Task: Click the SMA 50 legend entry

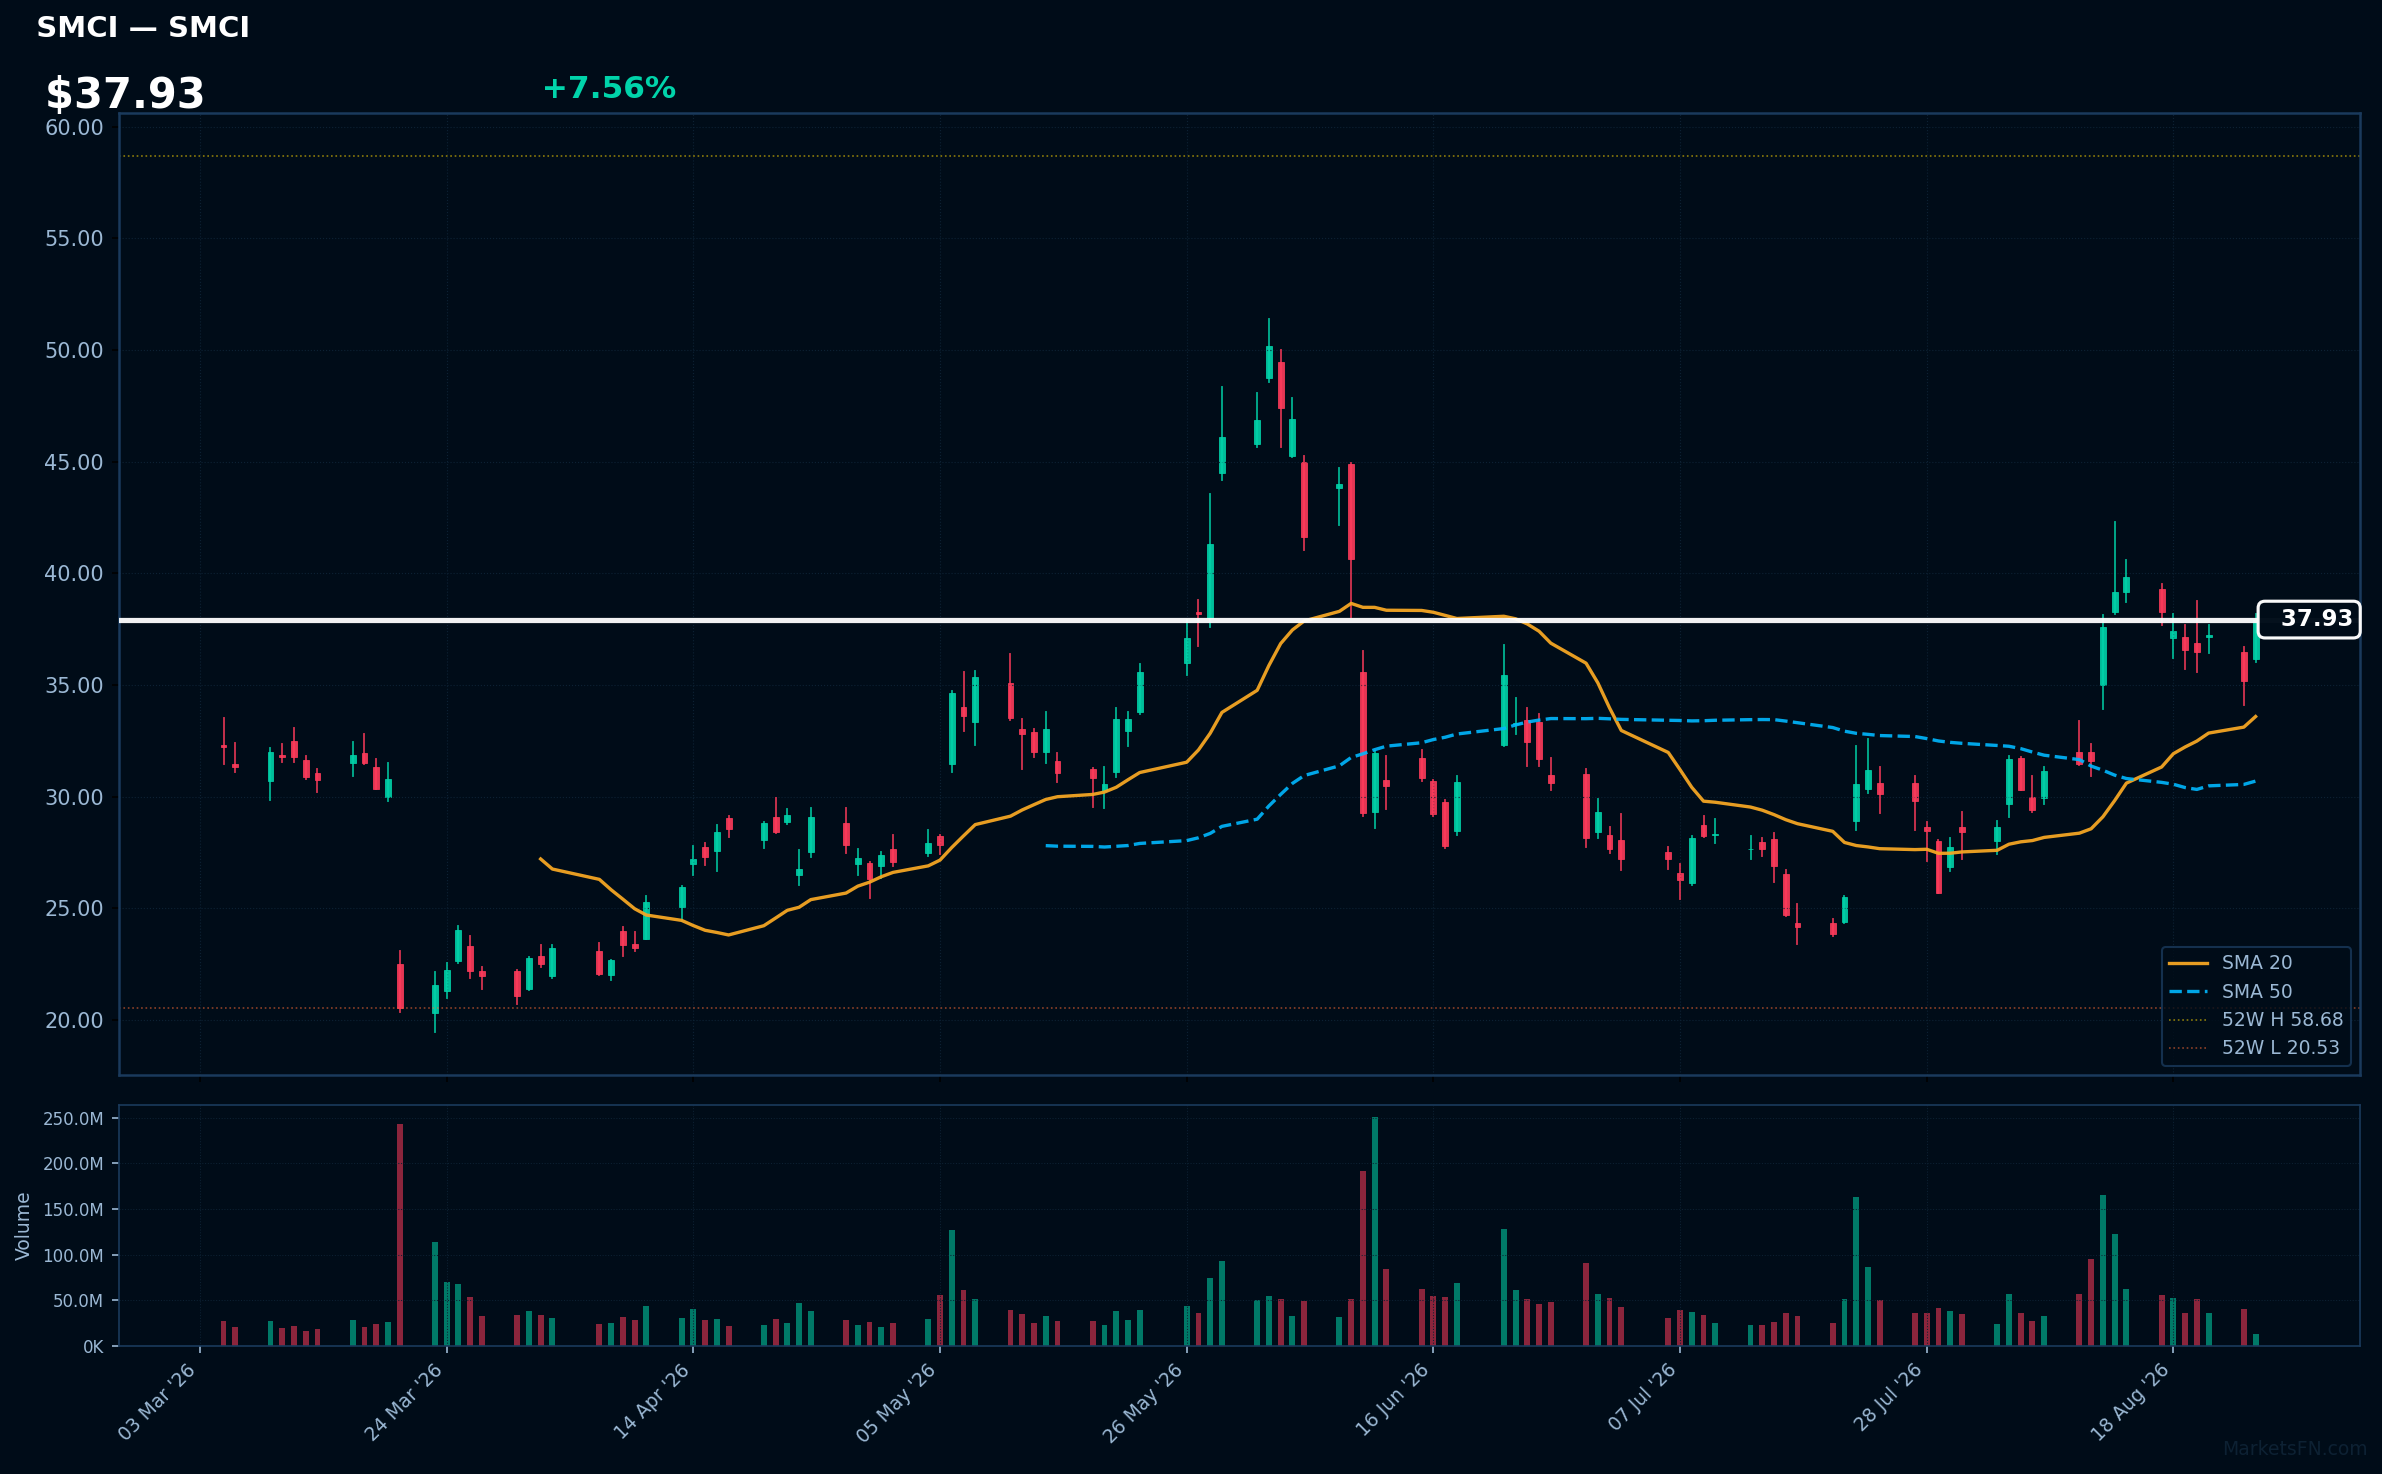Action: pyautogui.click(x=2257, y=991)
